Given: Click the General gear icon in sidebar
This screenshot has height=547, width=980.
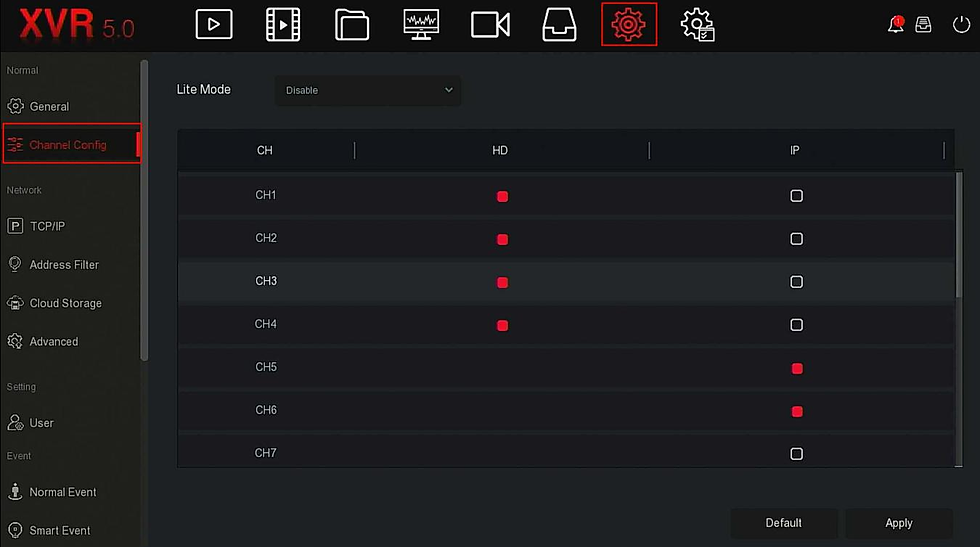Looking at the screenshot, I should click(15, 106).
